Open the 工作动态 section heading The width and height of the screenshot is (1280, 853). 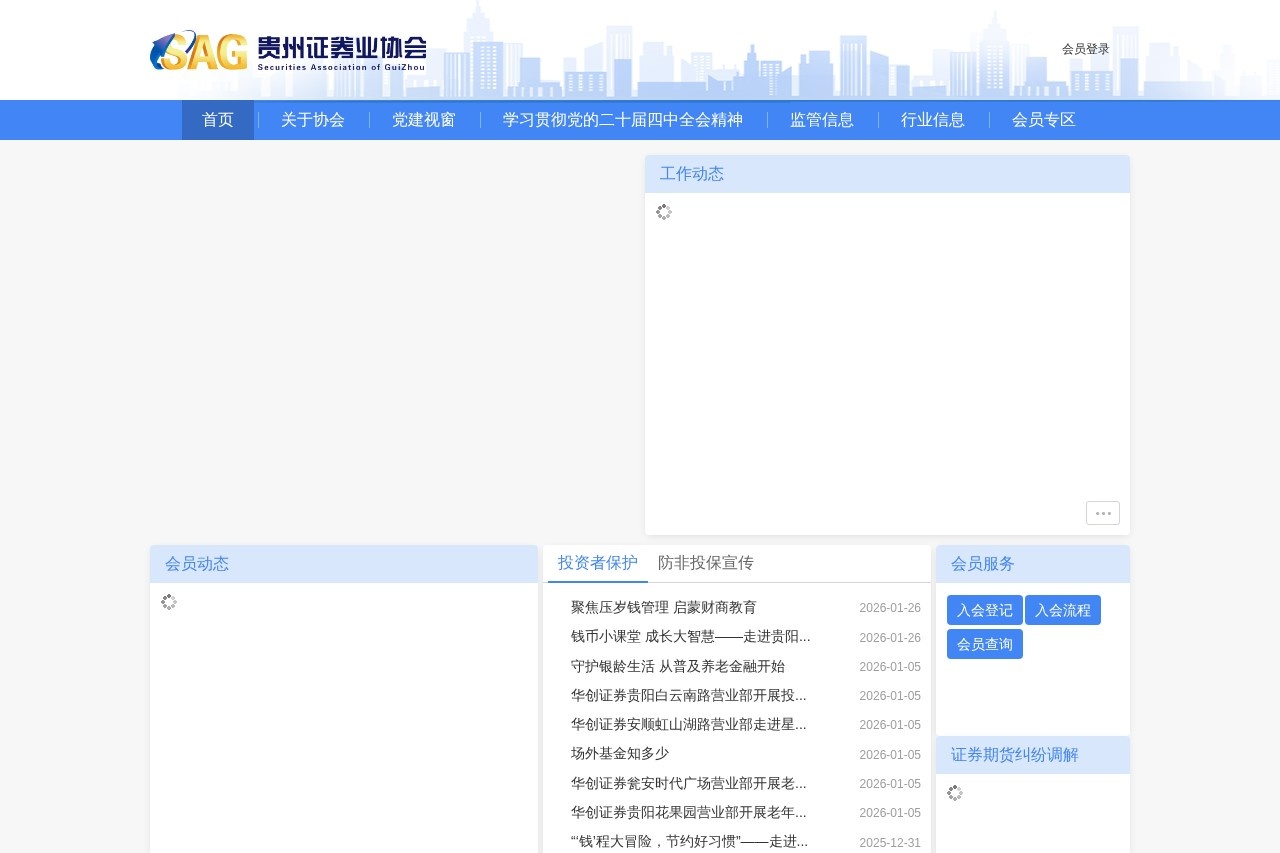point(692,174)
